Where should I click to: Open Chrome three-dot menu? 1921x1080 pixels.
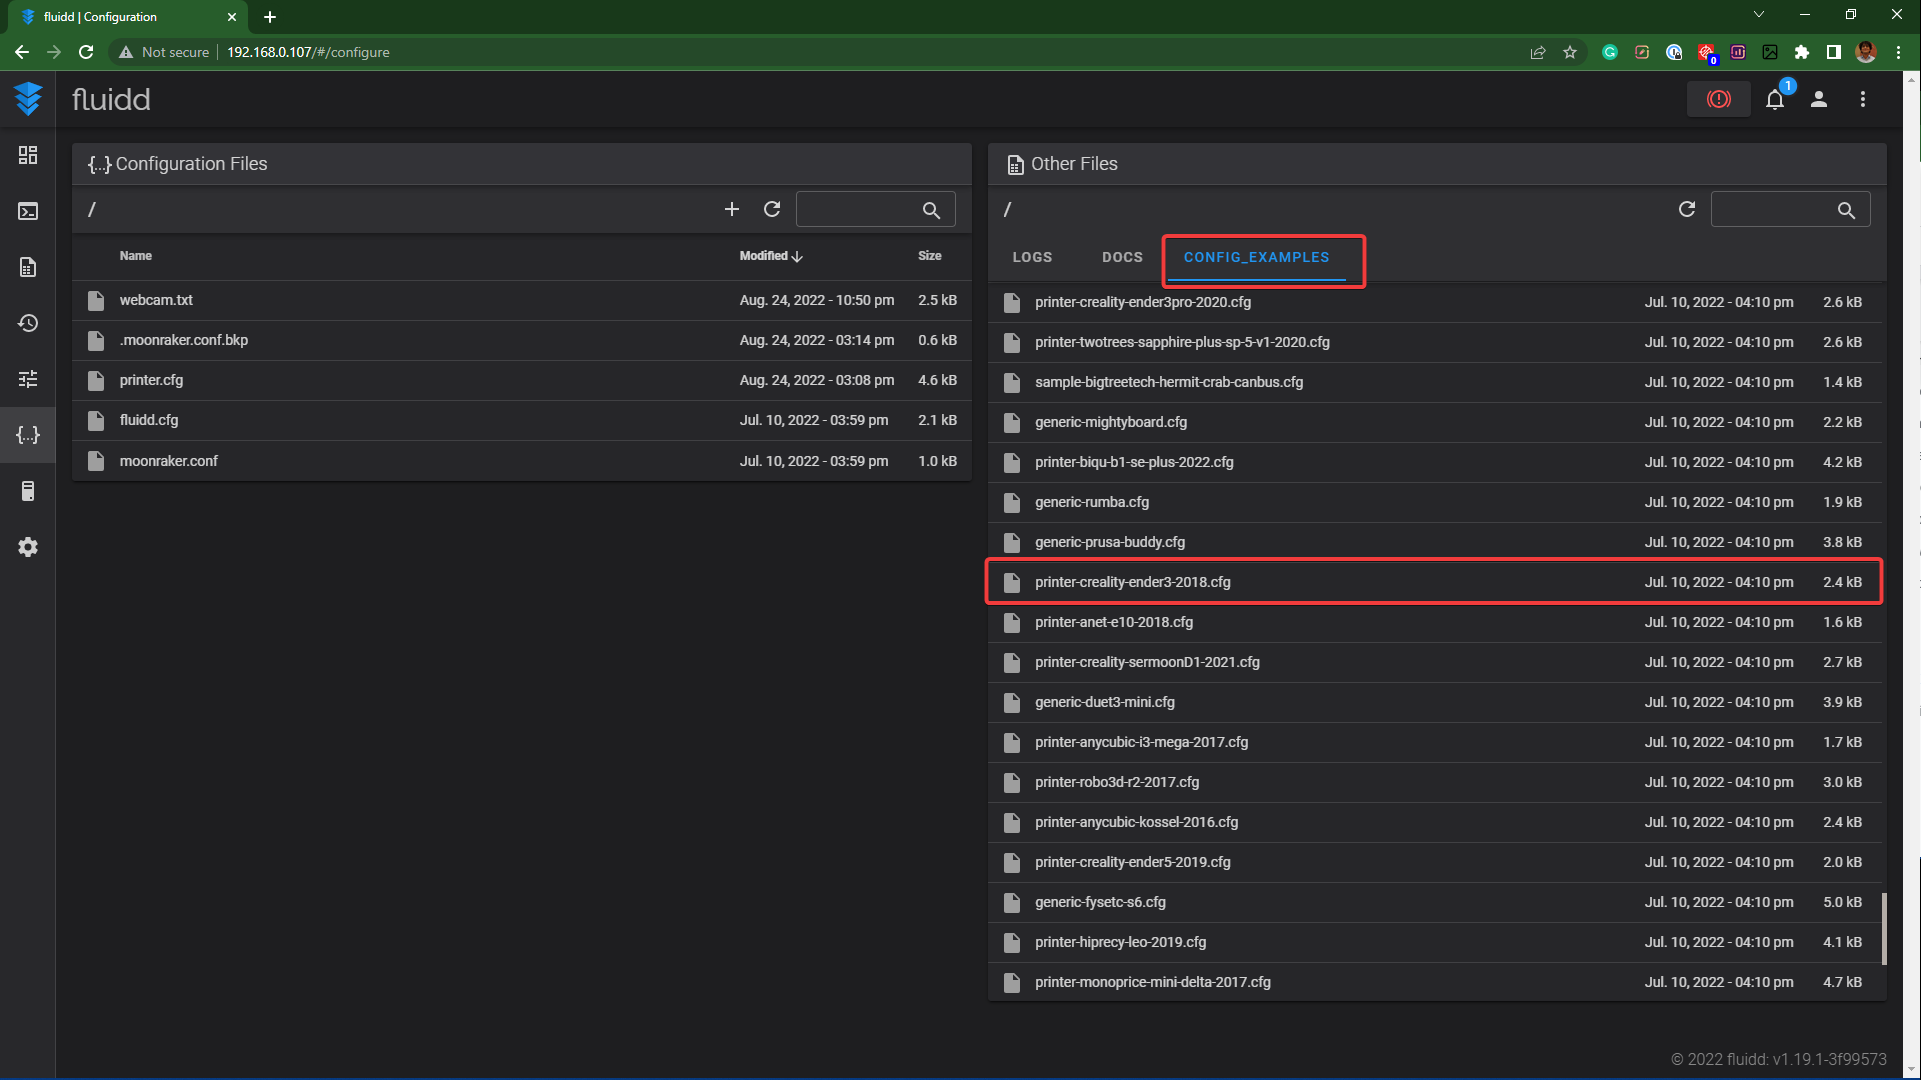1898,52
